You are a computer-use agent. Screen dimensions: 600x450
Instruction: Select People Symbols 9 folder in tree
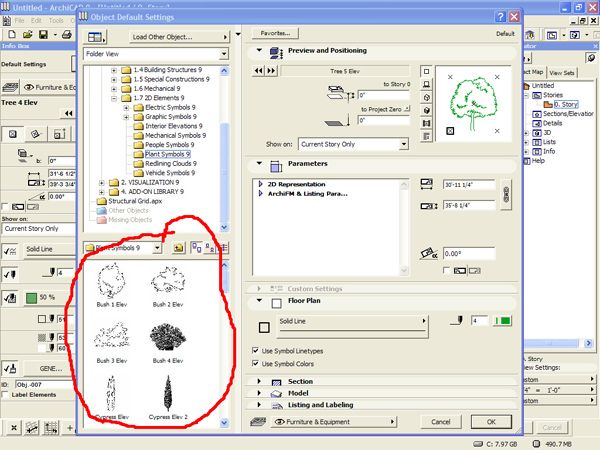click(170, 145)
